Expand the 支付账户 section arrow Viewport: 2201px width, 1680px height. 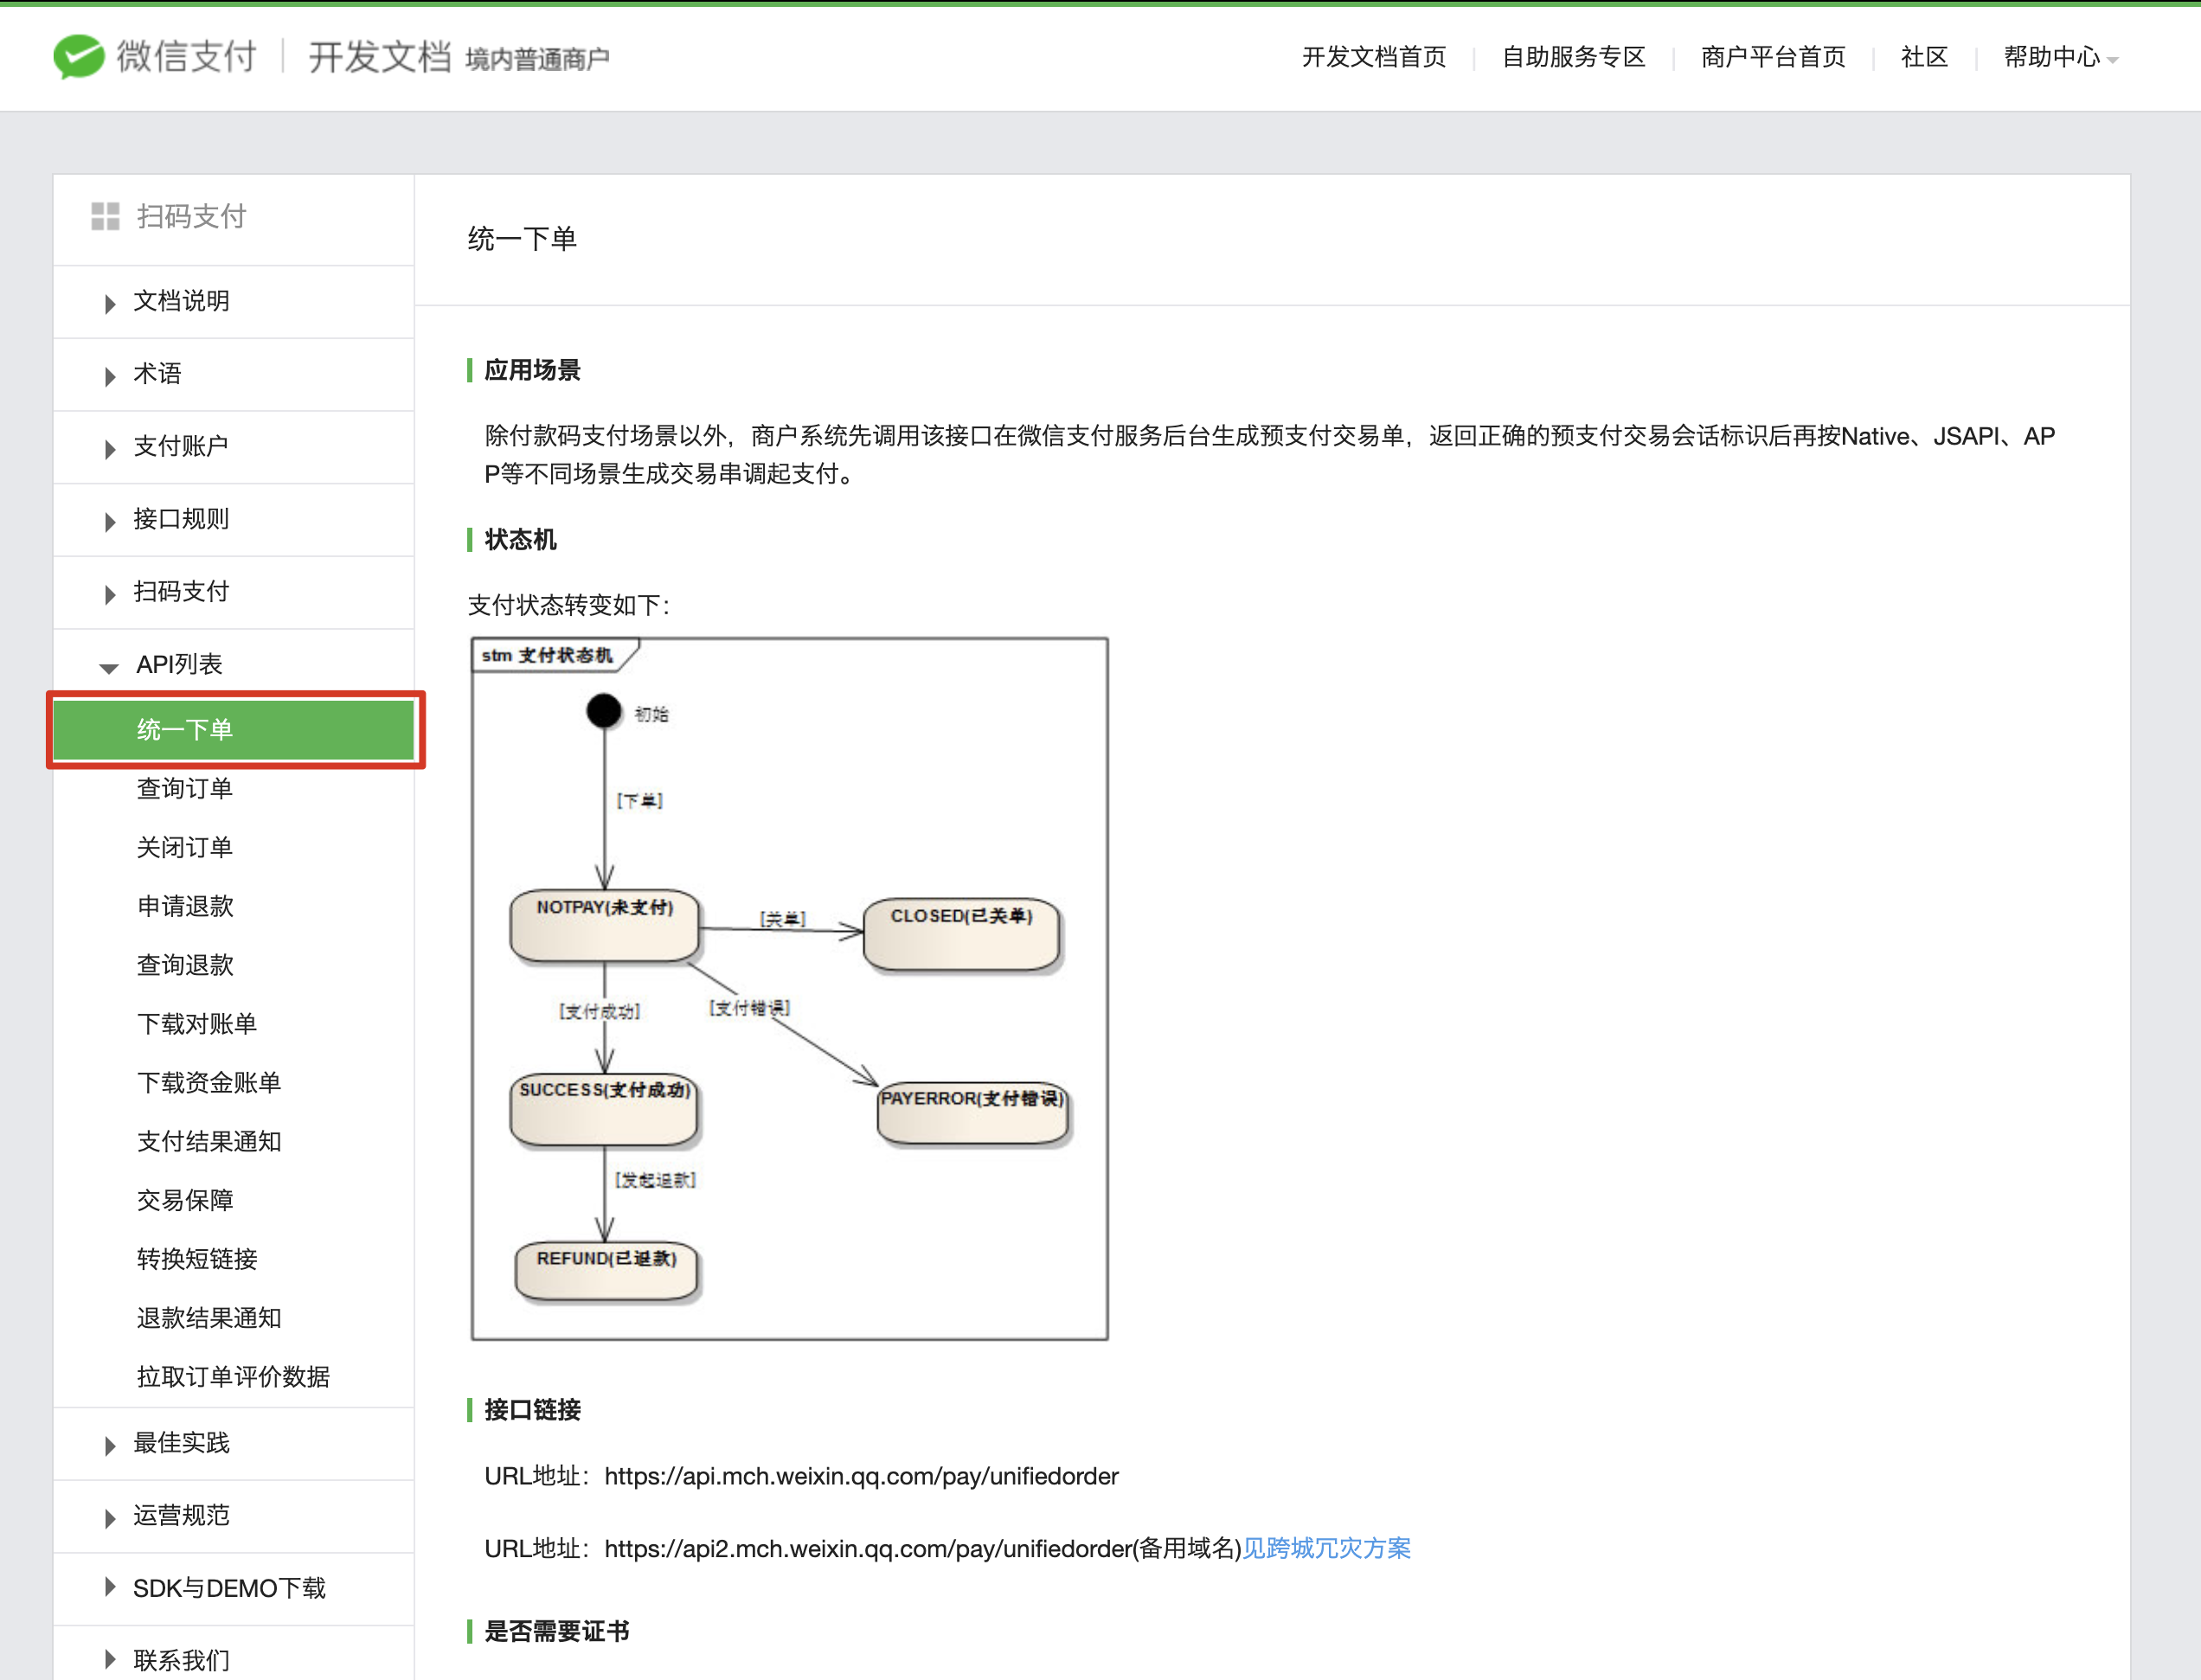(x=110, y=448)
